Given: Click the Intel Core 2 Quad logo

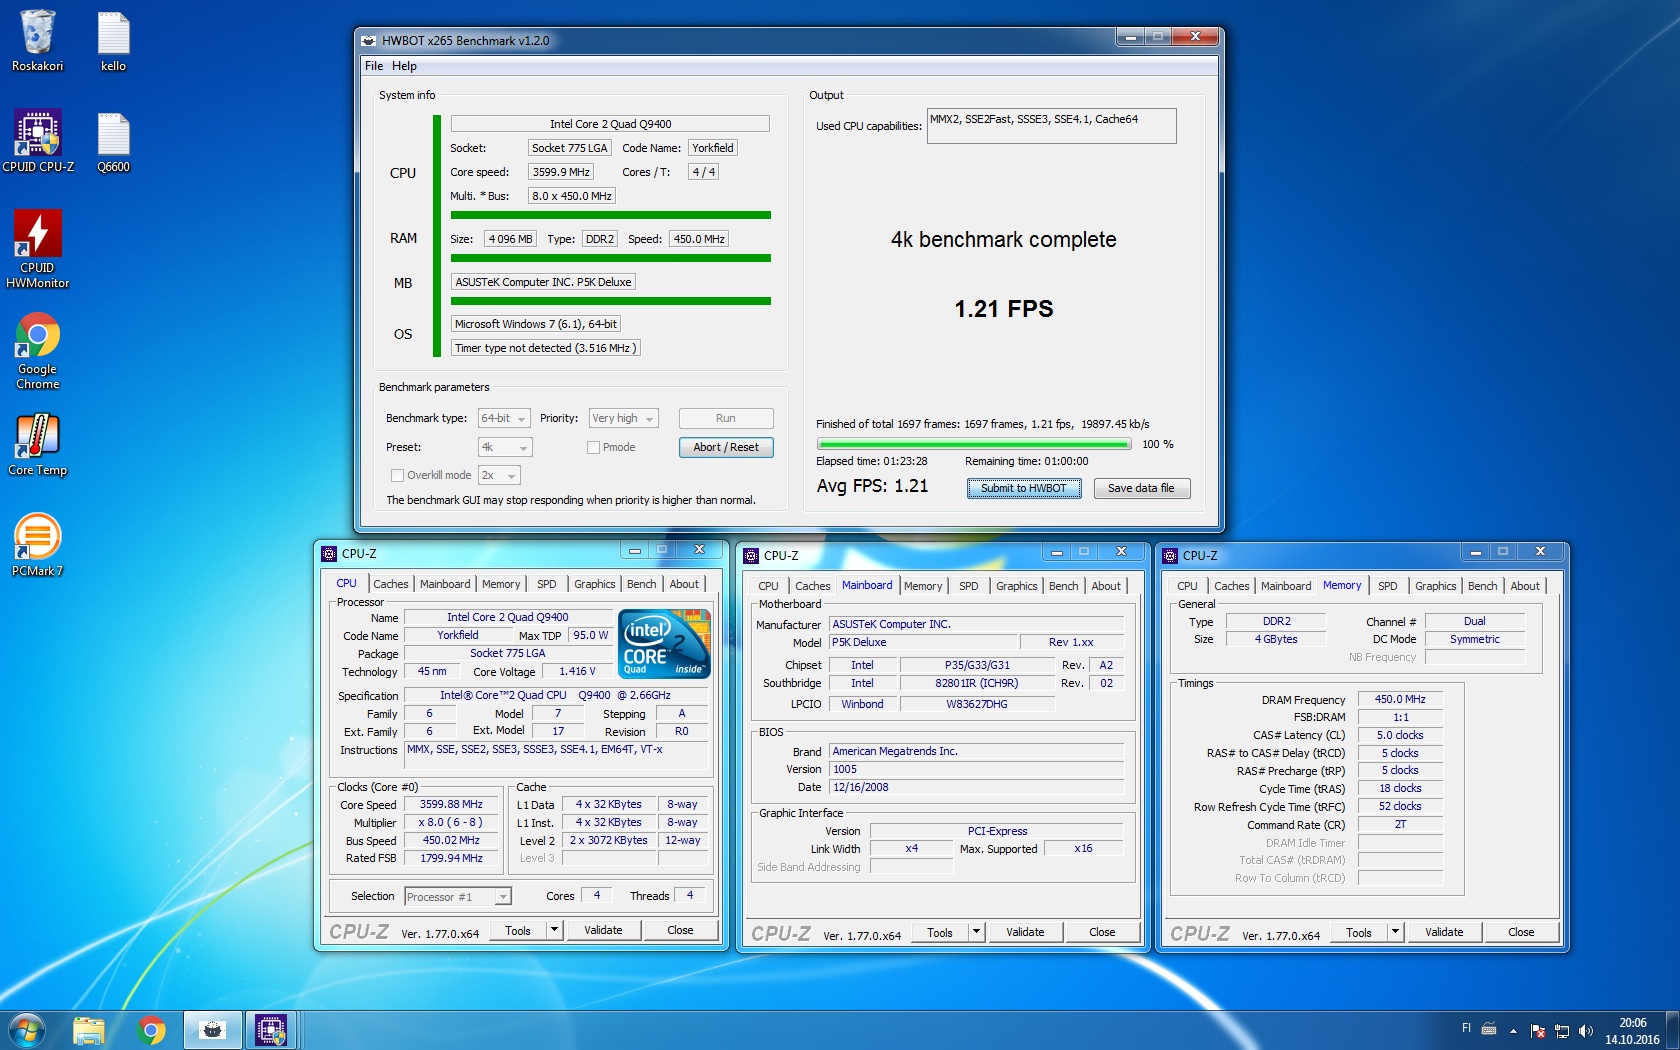Looking at the screenshot, I should tap(665, 643).
